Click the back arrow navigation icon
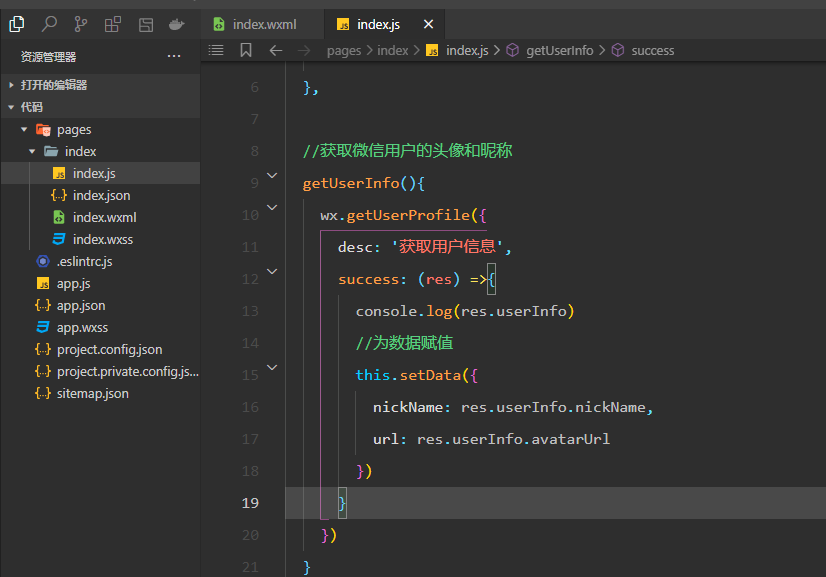This screenshot has height=577, width=826. click(x=276, y=50)
